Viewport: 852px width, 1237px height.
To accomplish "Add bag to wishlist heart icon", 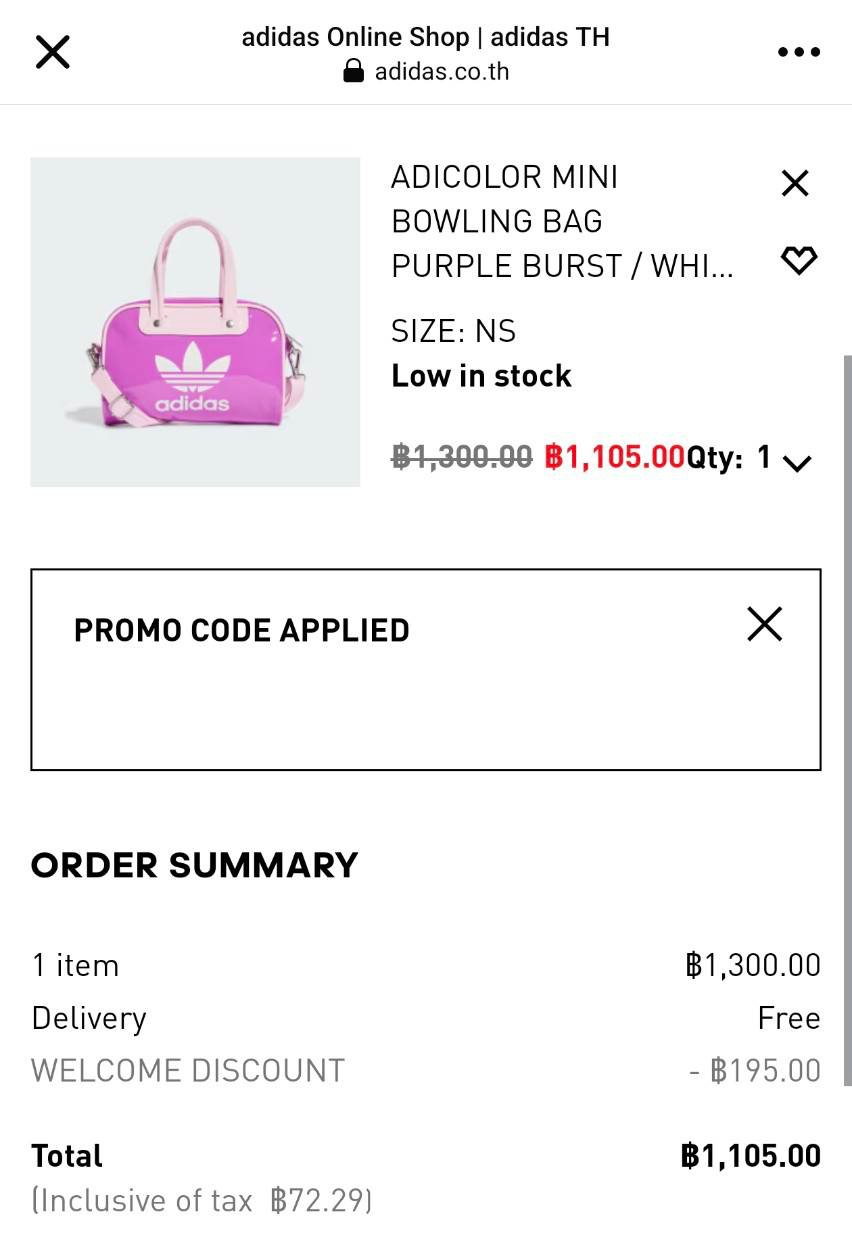I will (798, 260).
